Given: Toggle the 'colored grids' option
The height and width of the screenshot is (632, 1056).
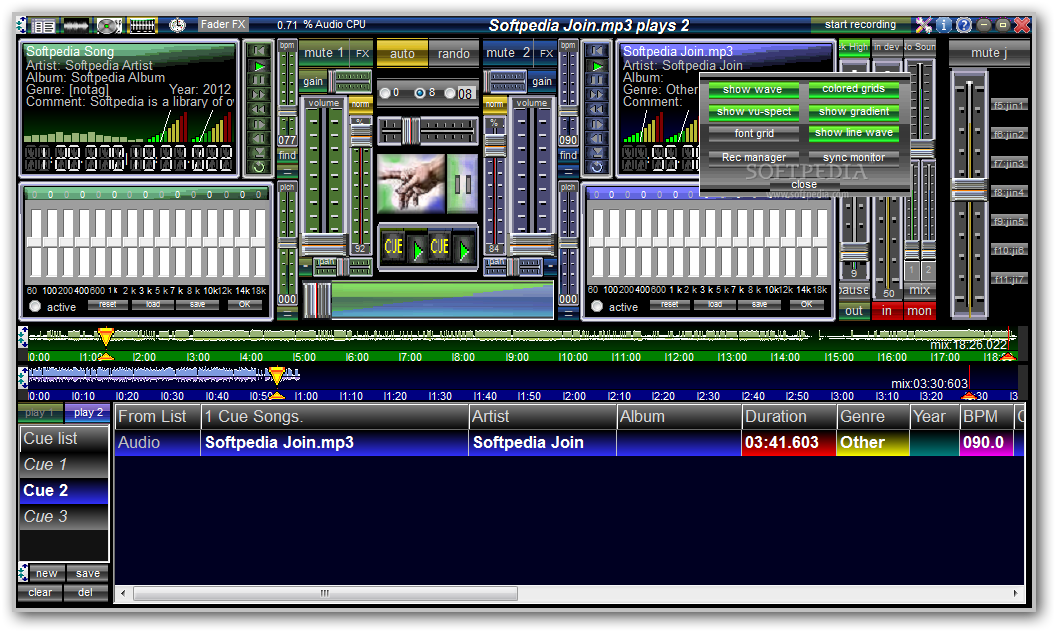Looking at the screenshot, I should (853, 89).
